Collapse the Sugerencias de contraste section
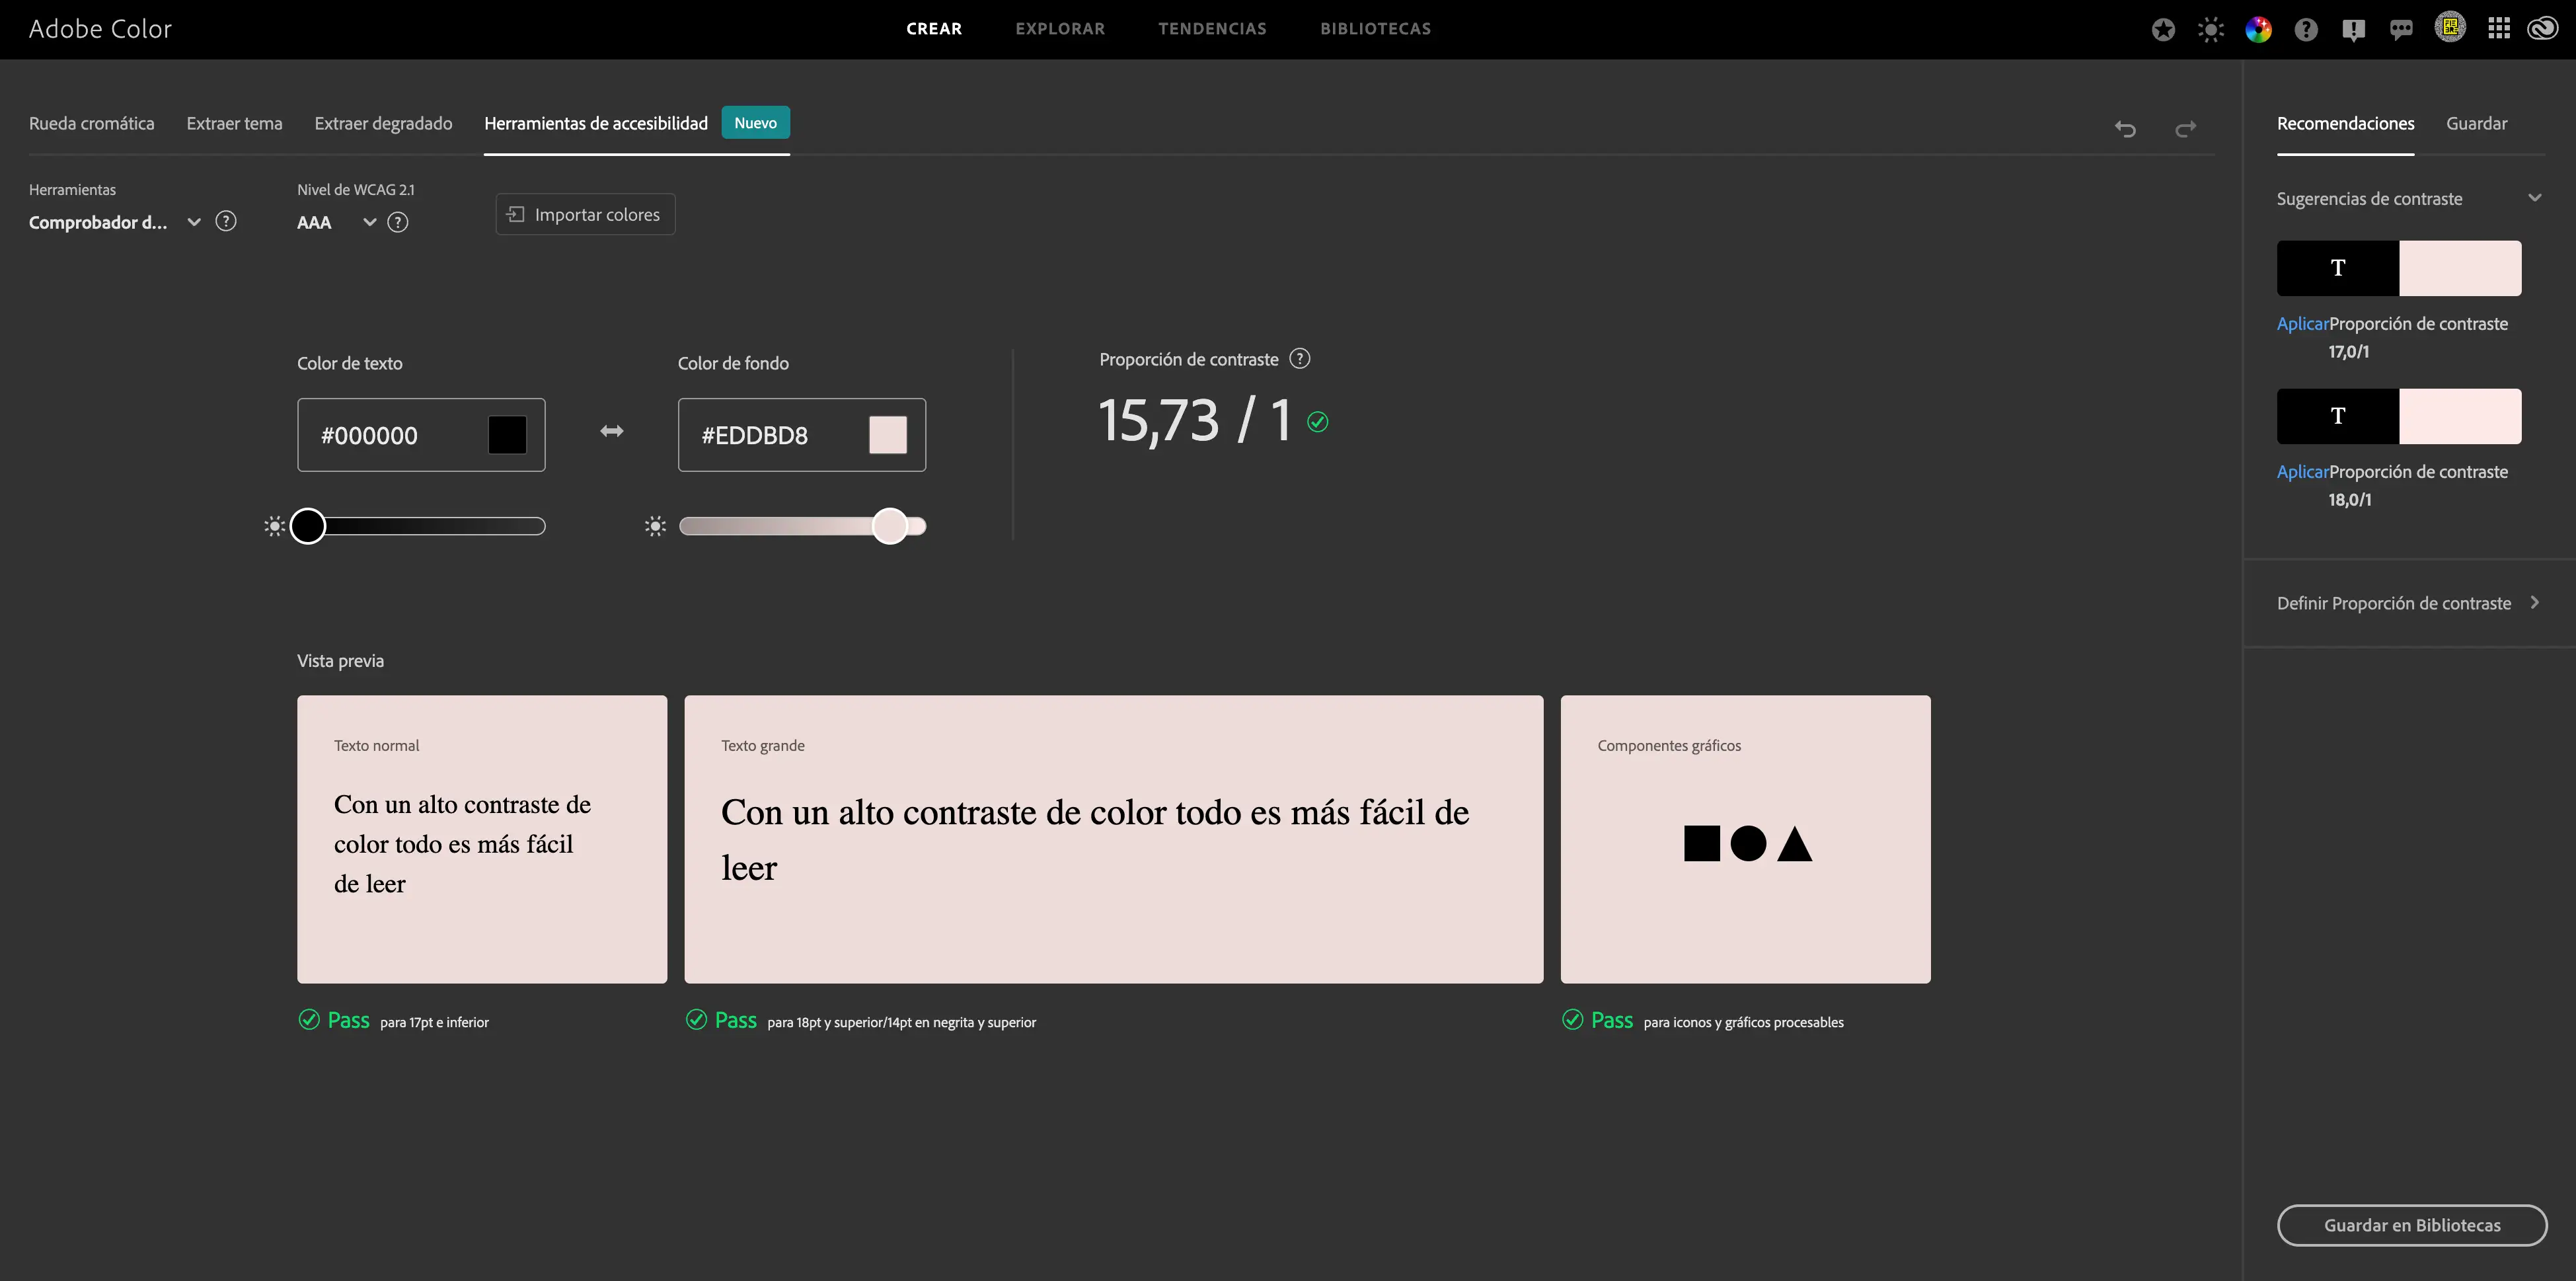This screenshot has width=2576, height=1281. (2534, 198)
